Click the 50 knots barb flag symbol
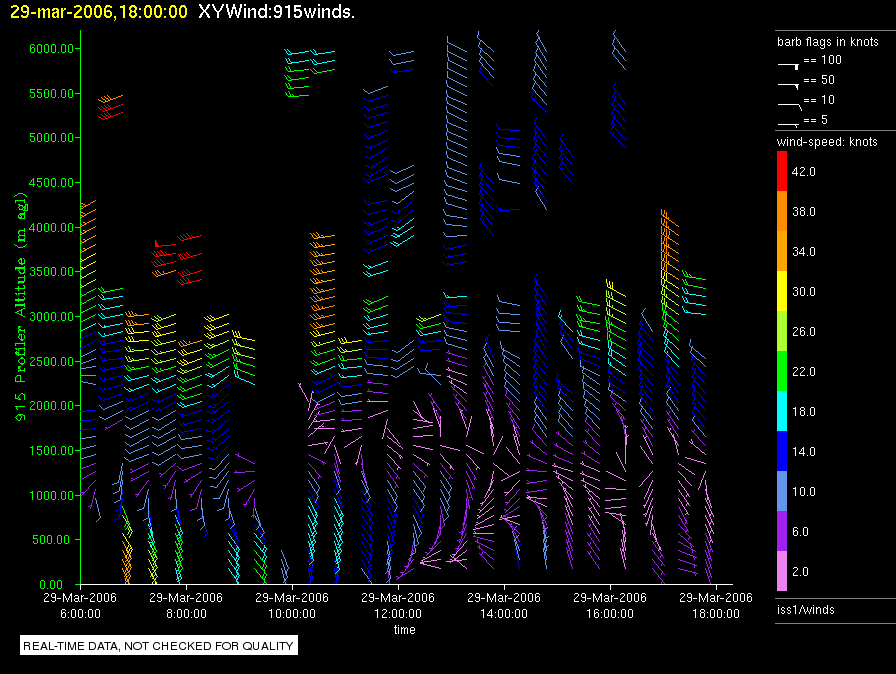 pyautogui.click(x=788, y=83)
